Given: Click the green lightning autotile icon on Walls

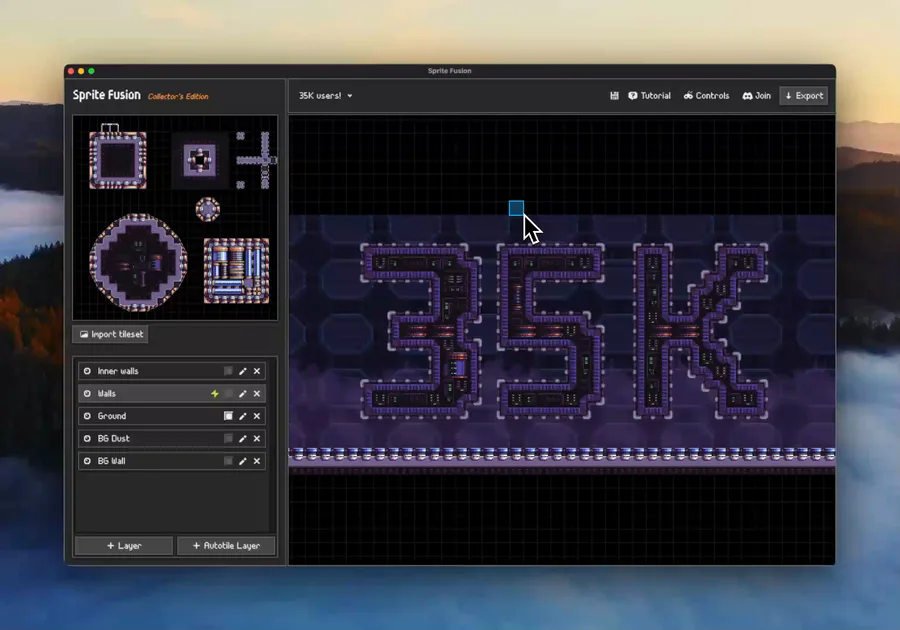Looking at the screenshot, I should (215, 394).
